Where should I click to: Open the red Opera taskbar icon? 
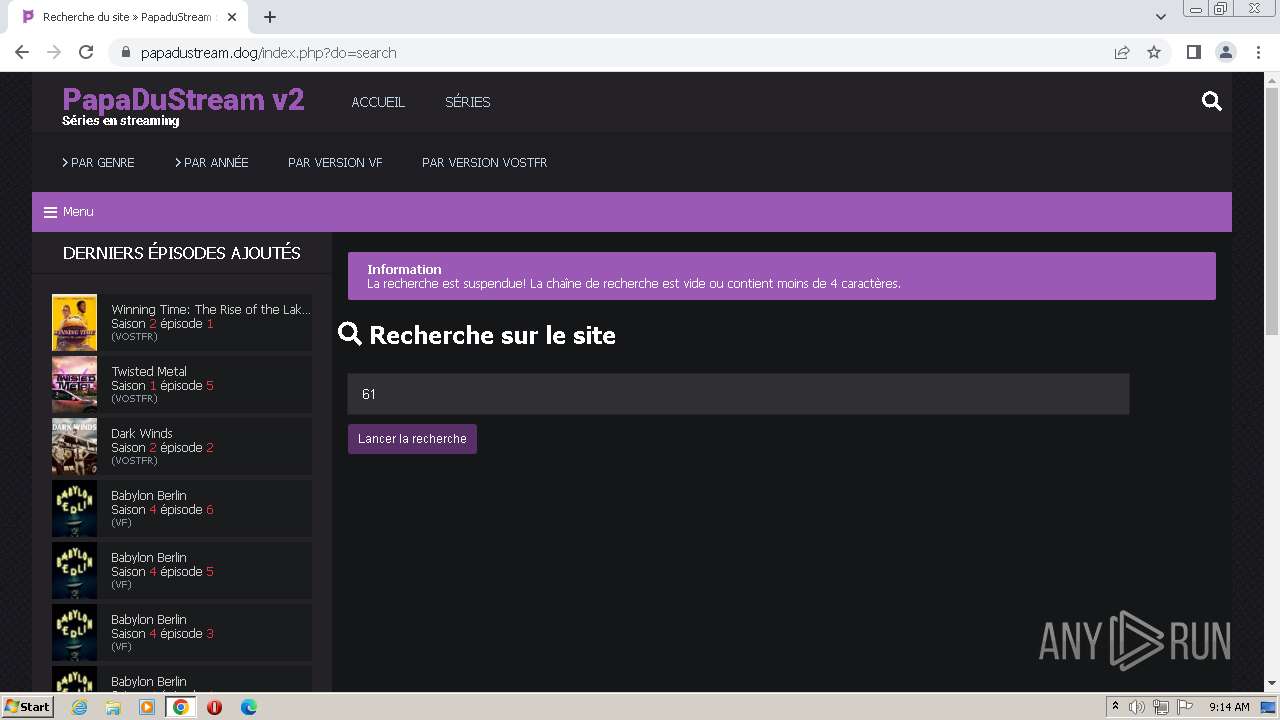tap(214, 707)
